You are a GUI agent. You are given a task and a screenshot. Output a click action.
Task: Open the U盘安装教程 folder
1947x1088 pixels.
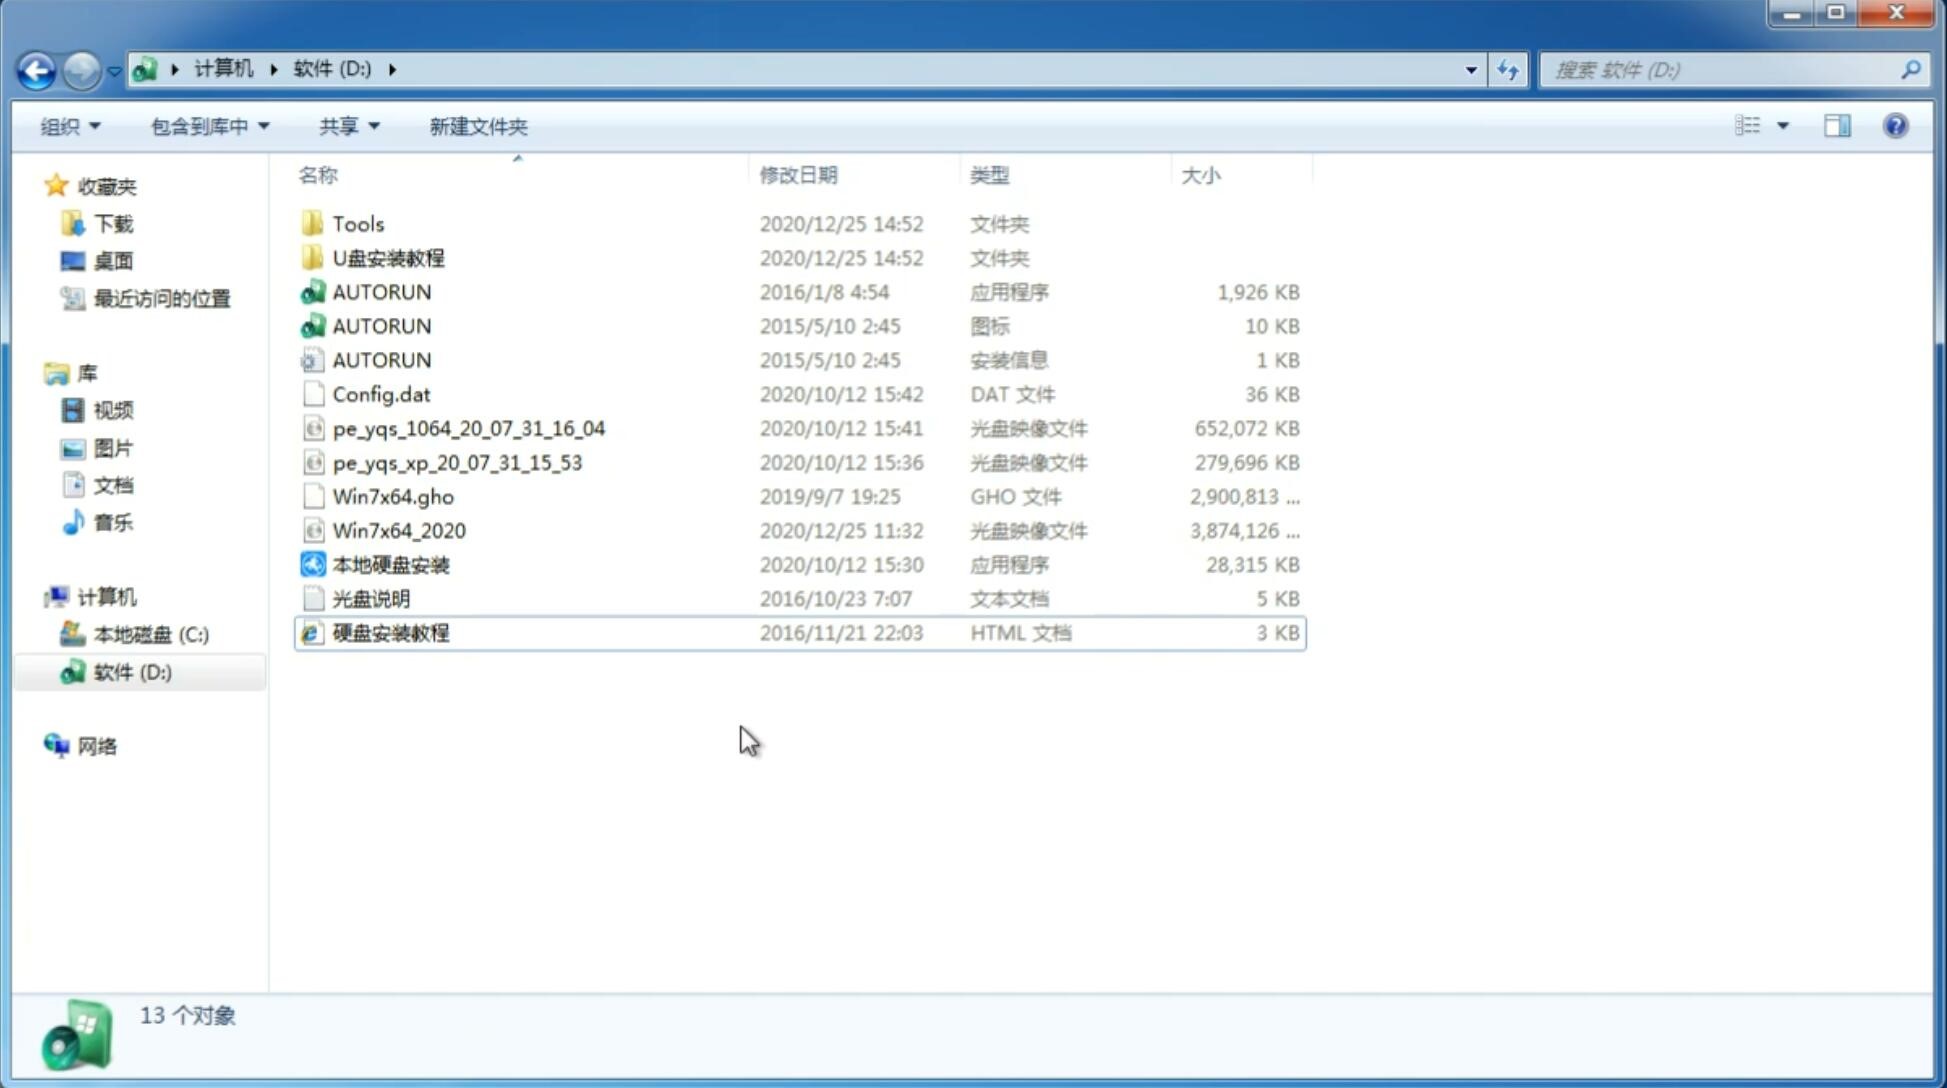tap(388, 257)
